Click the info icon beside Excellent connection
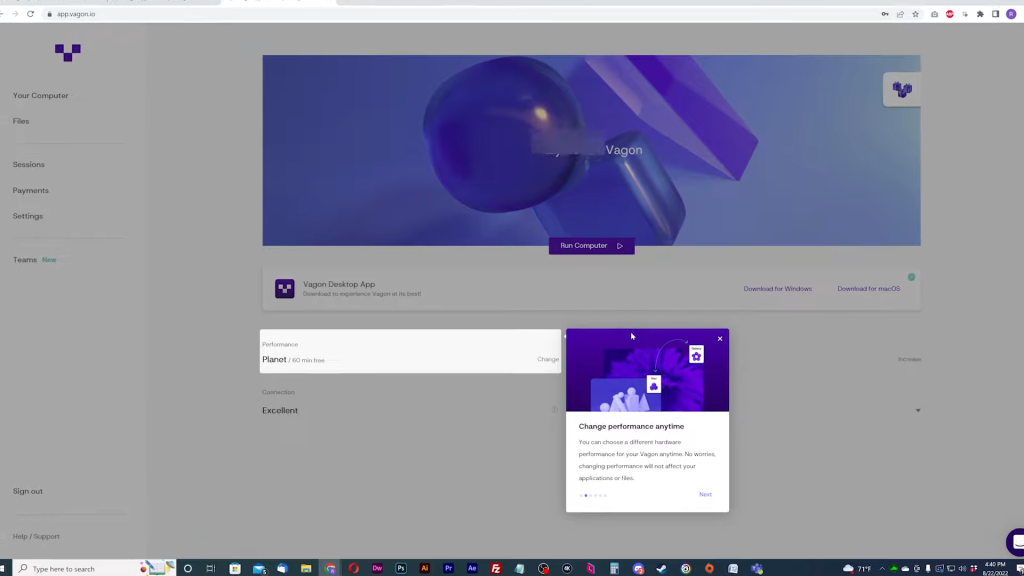 [x=554, y=410]
